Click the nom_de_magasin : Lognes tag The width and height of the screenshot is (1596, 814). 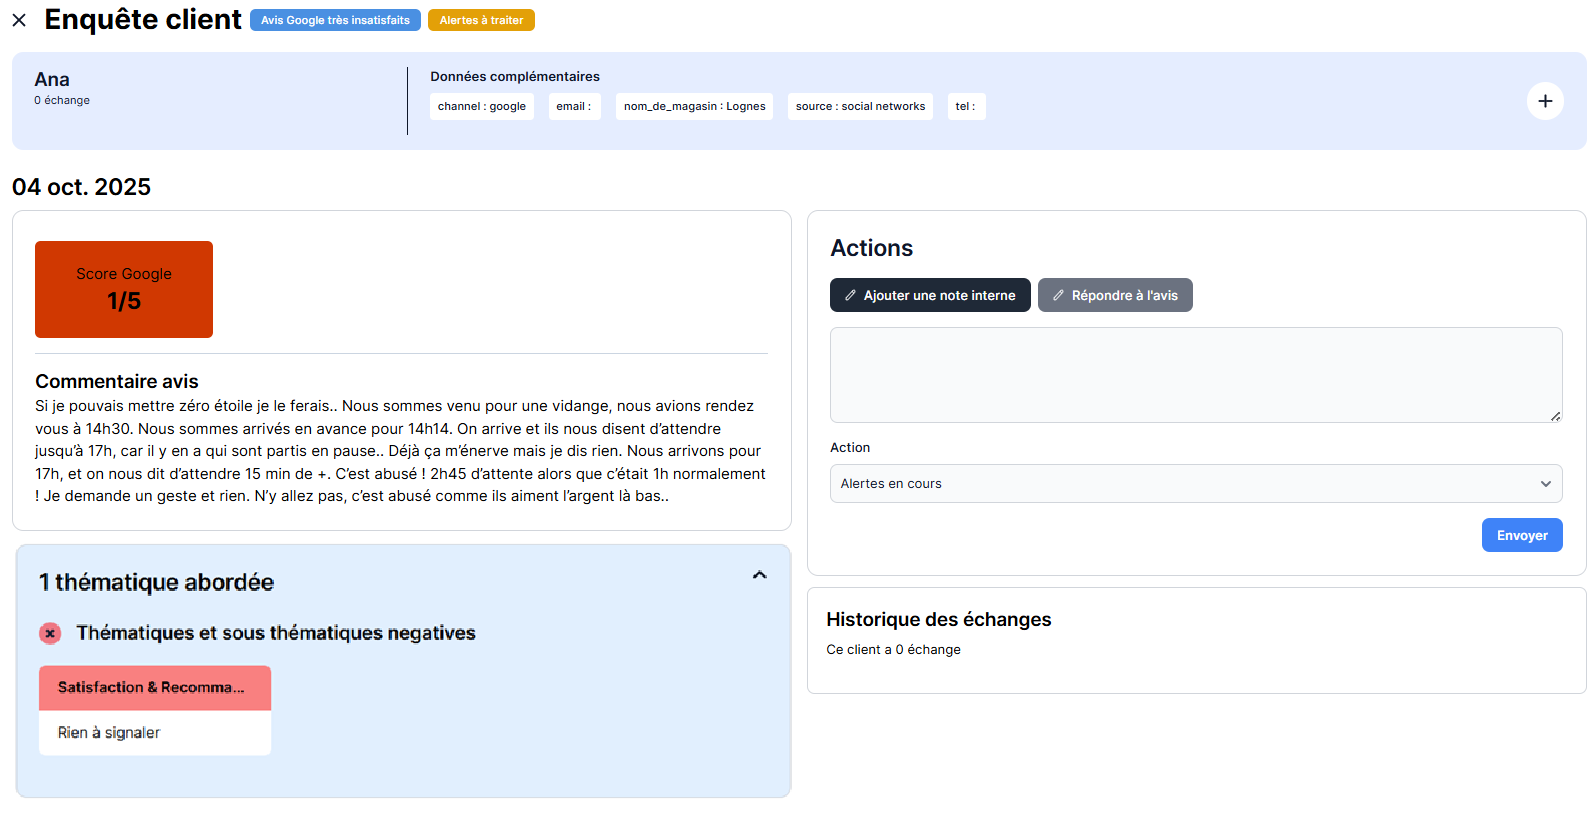pos(694,107)
